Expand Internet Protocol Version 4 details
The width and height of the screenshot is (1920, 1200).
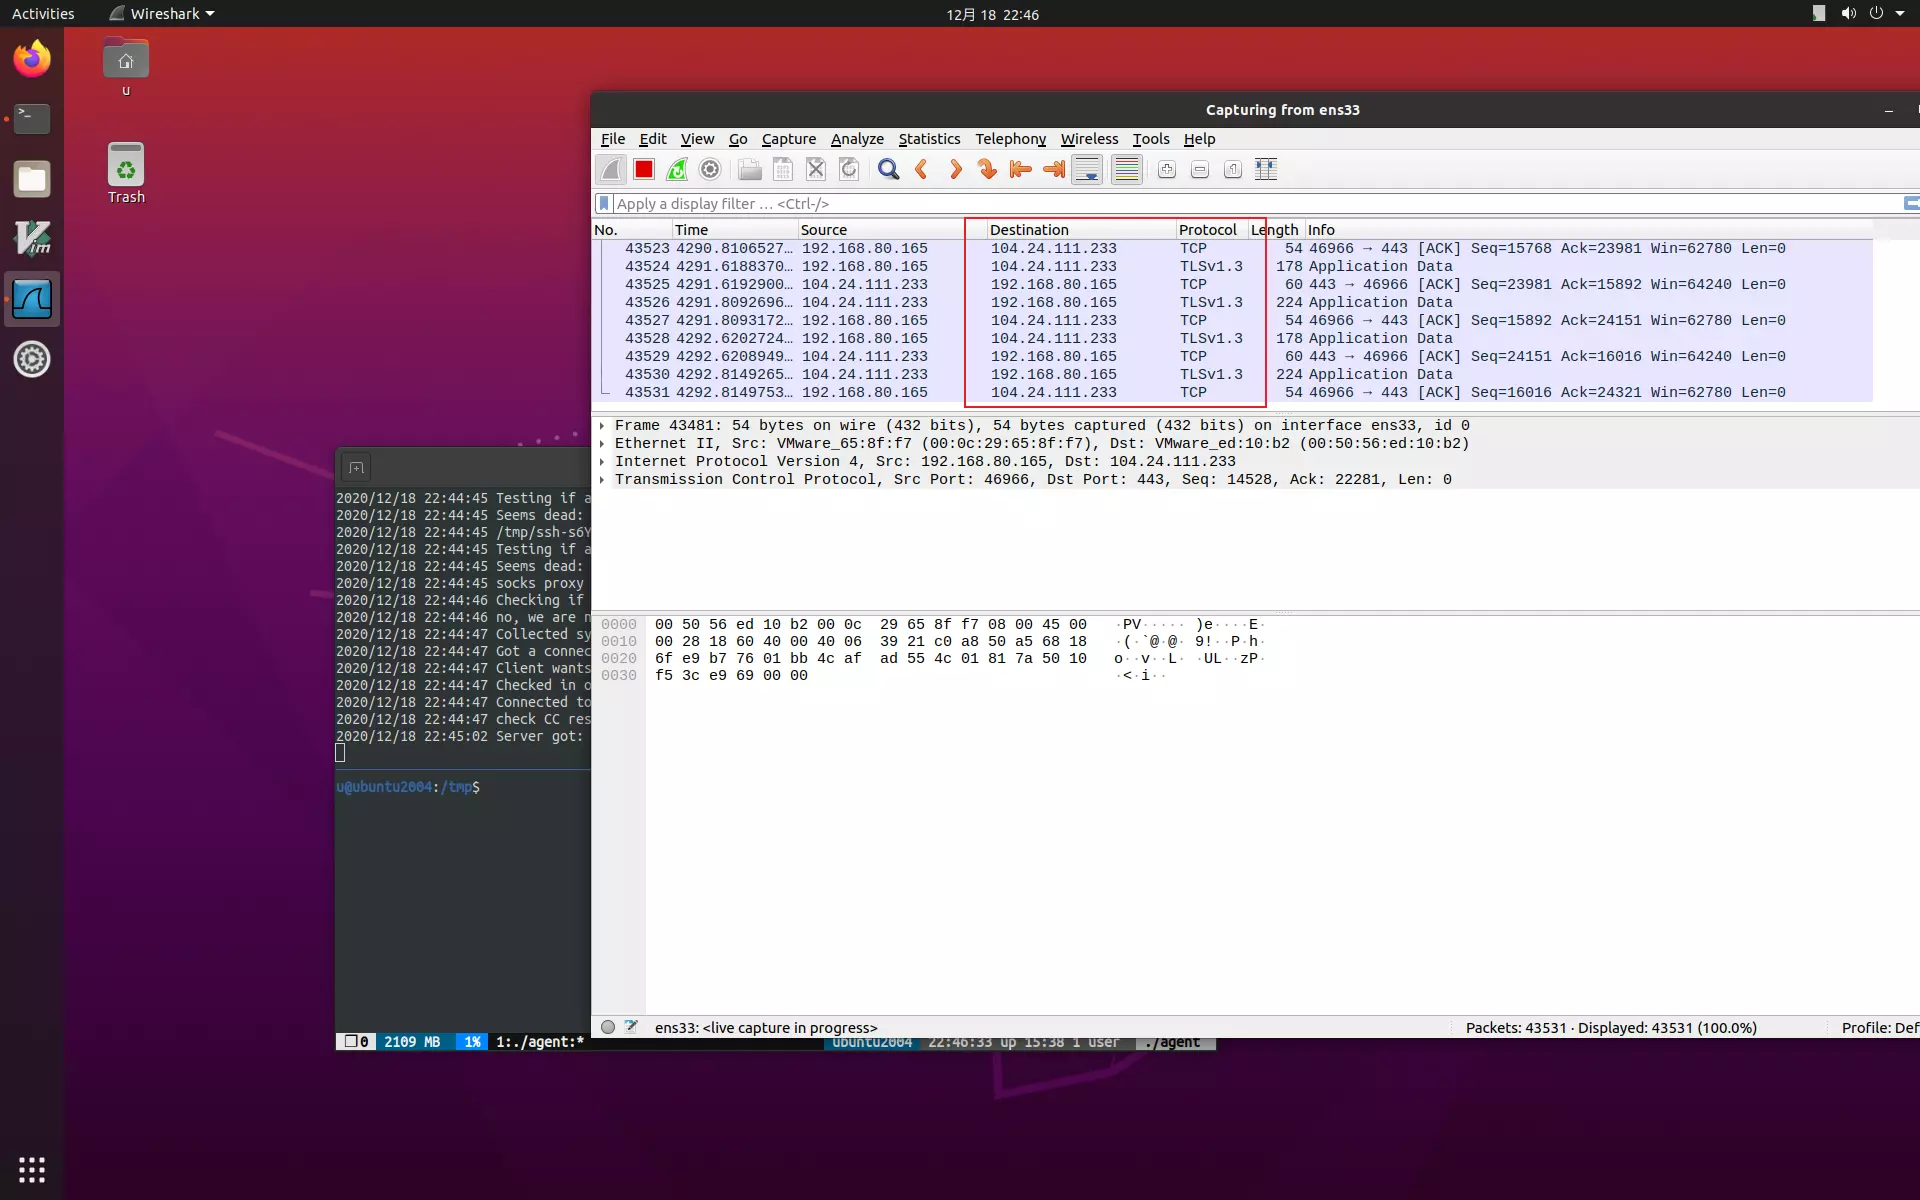[602, 462]
